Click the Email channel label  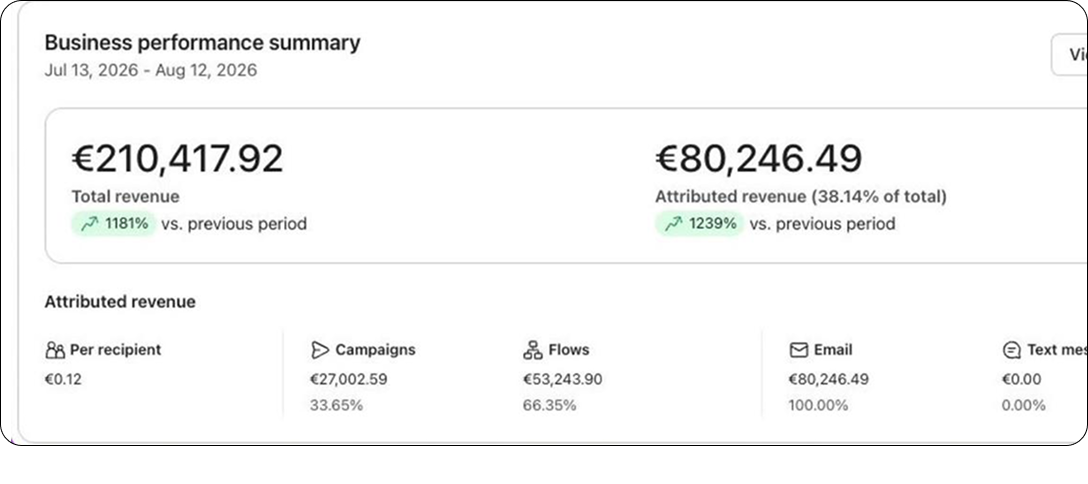click(833, 349)
